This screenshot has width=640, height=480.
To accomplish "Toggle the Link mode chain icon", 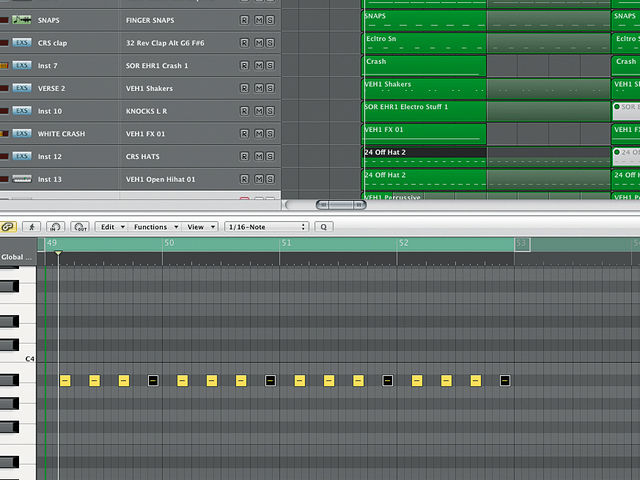I will click(x=8, y=227).
